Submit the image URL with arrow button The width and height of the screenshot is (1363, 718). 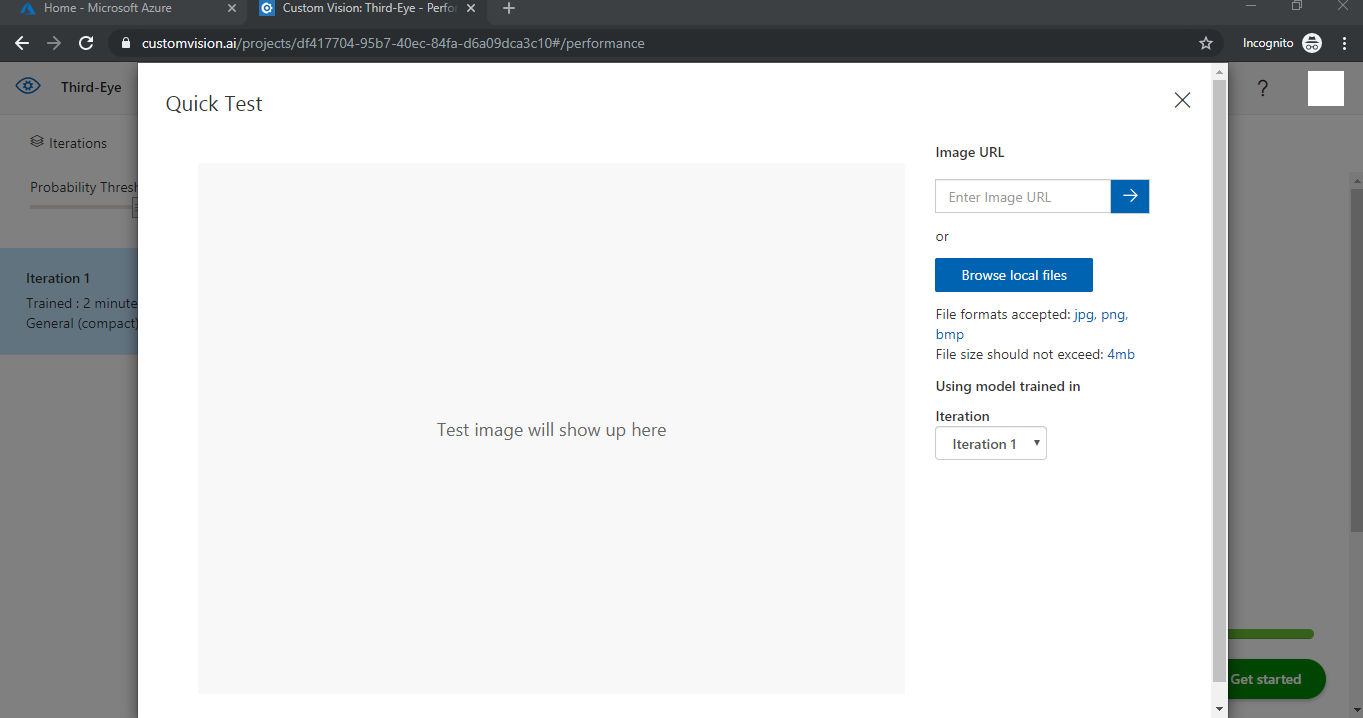click(x=1130, y=197)
